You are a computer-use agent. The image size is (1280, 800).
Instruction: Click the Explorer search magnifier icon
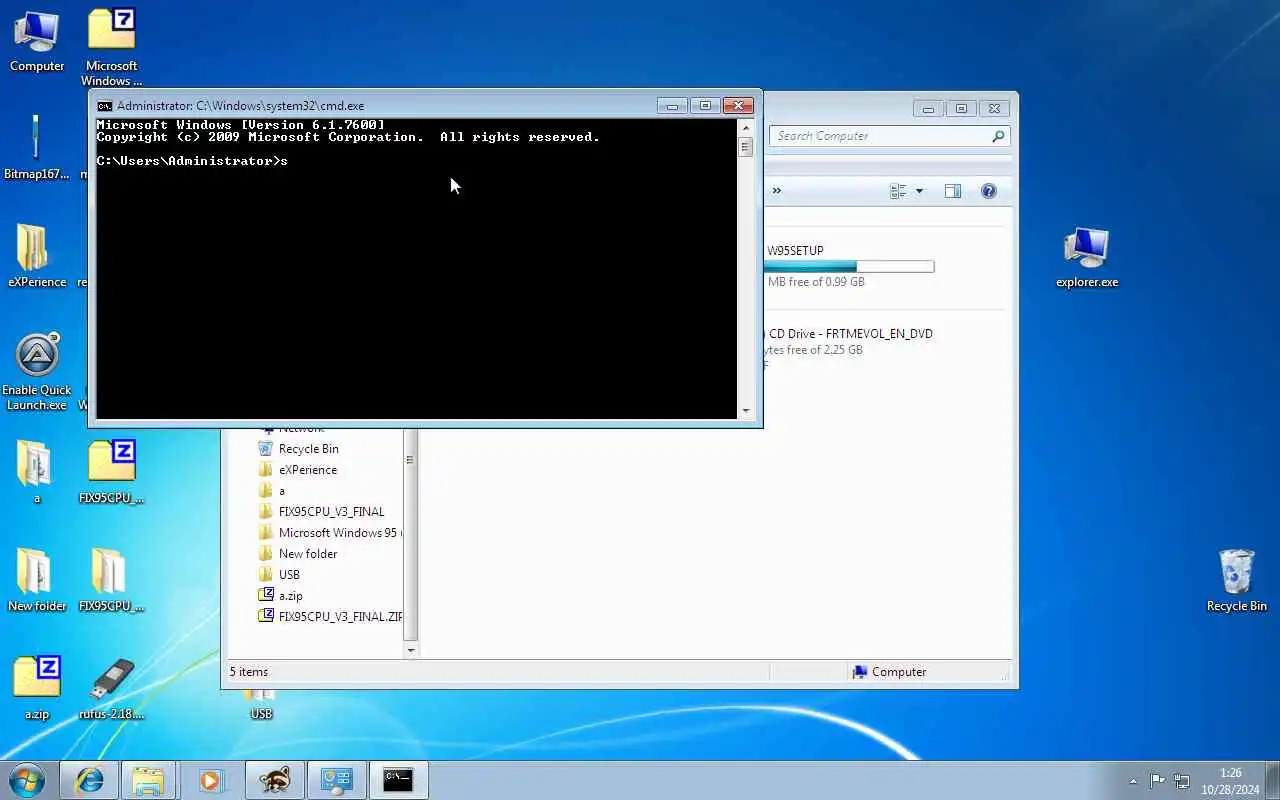tap(998, 136)
